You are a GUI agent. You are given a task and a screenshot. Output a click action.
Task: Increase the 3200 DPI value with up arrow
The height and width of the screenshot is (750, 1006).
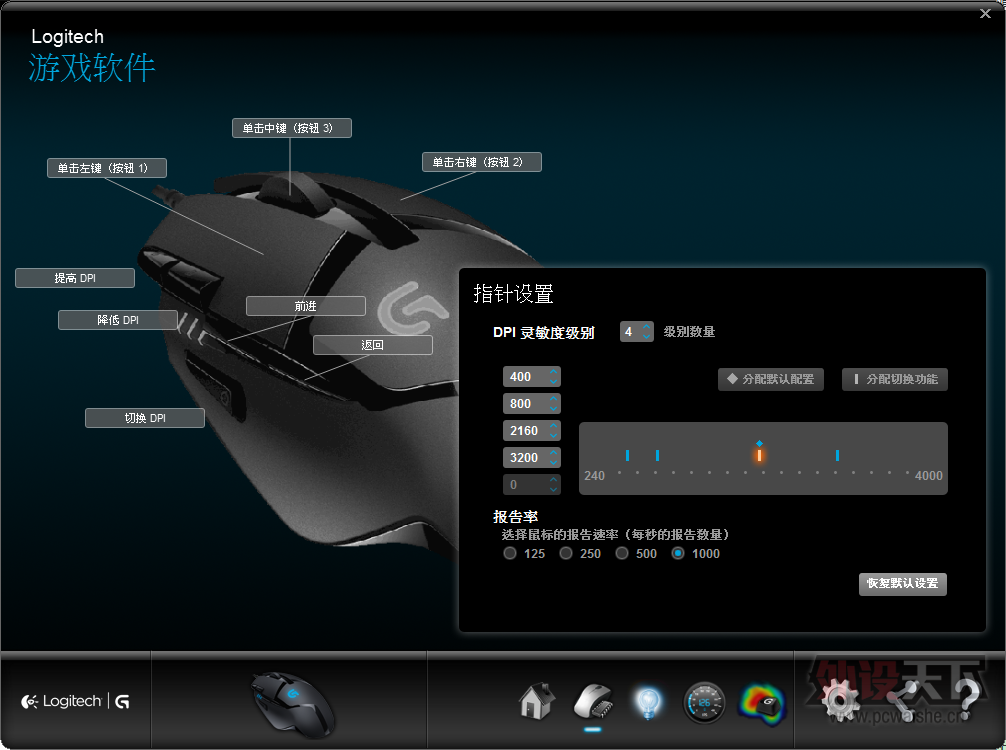[554, 453]
